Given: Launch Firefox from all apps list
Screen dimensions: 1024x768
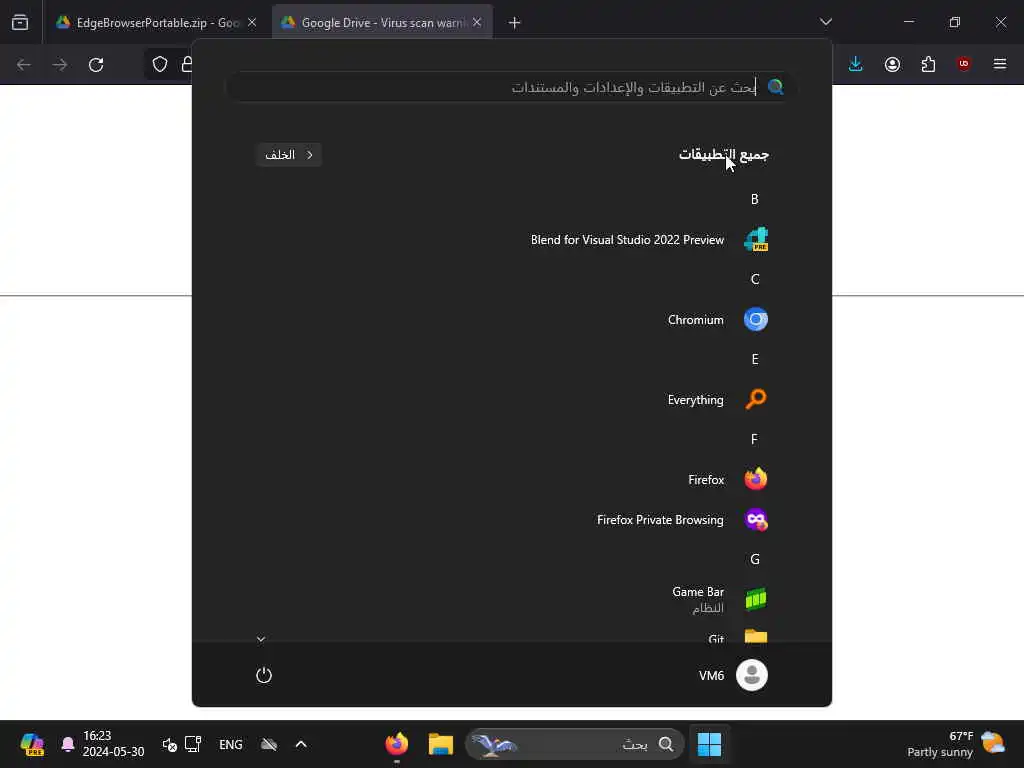Looking at the screenshot, I should click(728, 479).
